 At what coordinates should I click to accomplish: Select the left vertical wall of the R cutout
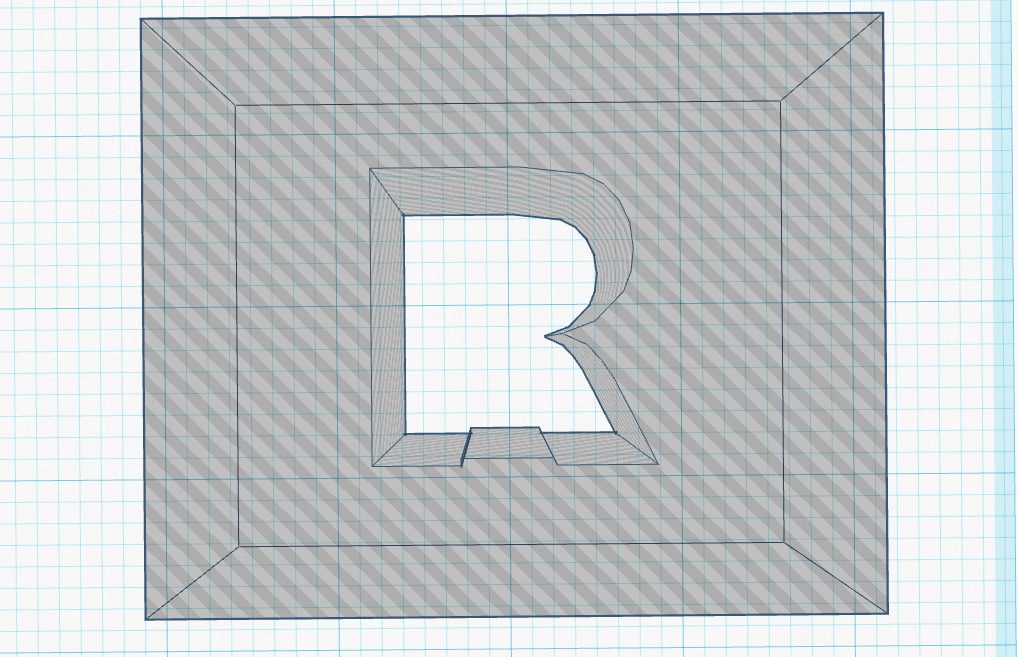point(388,320)
